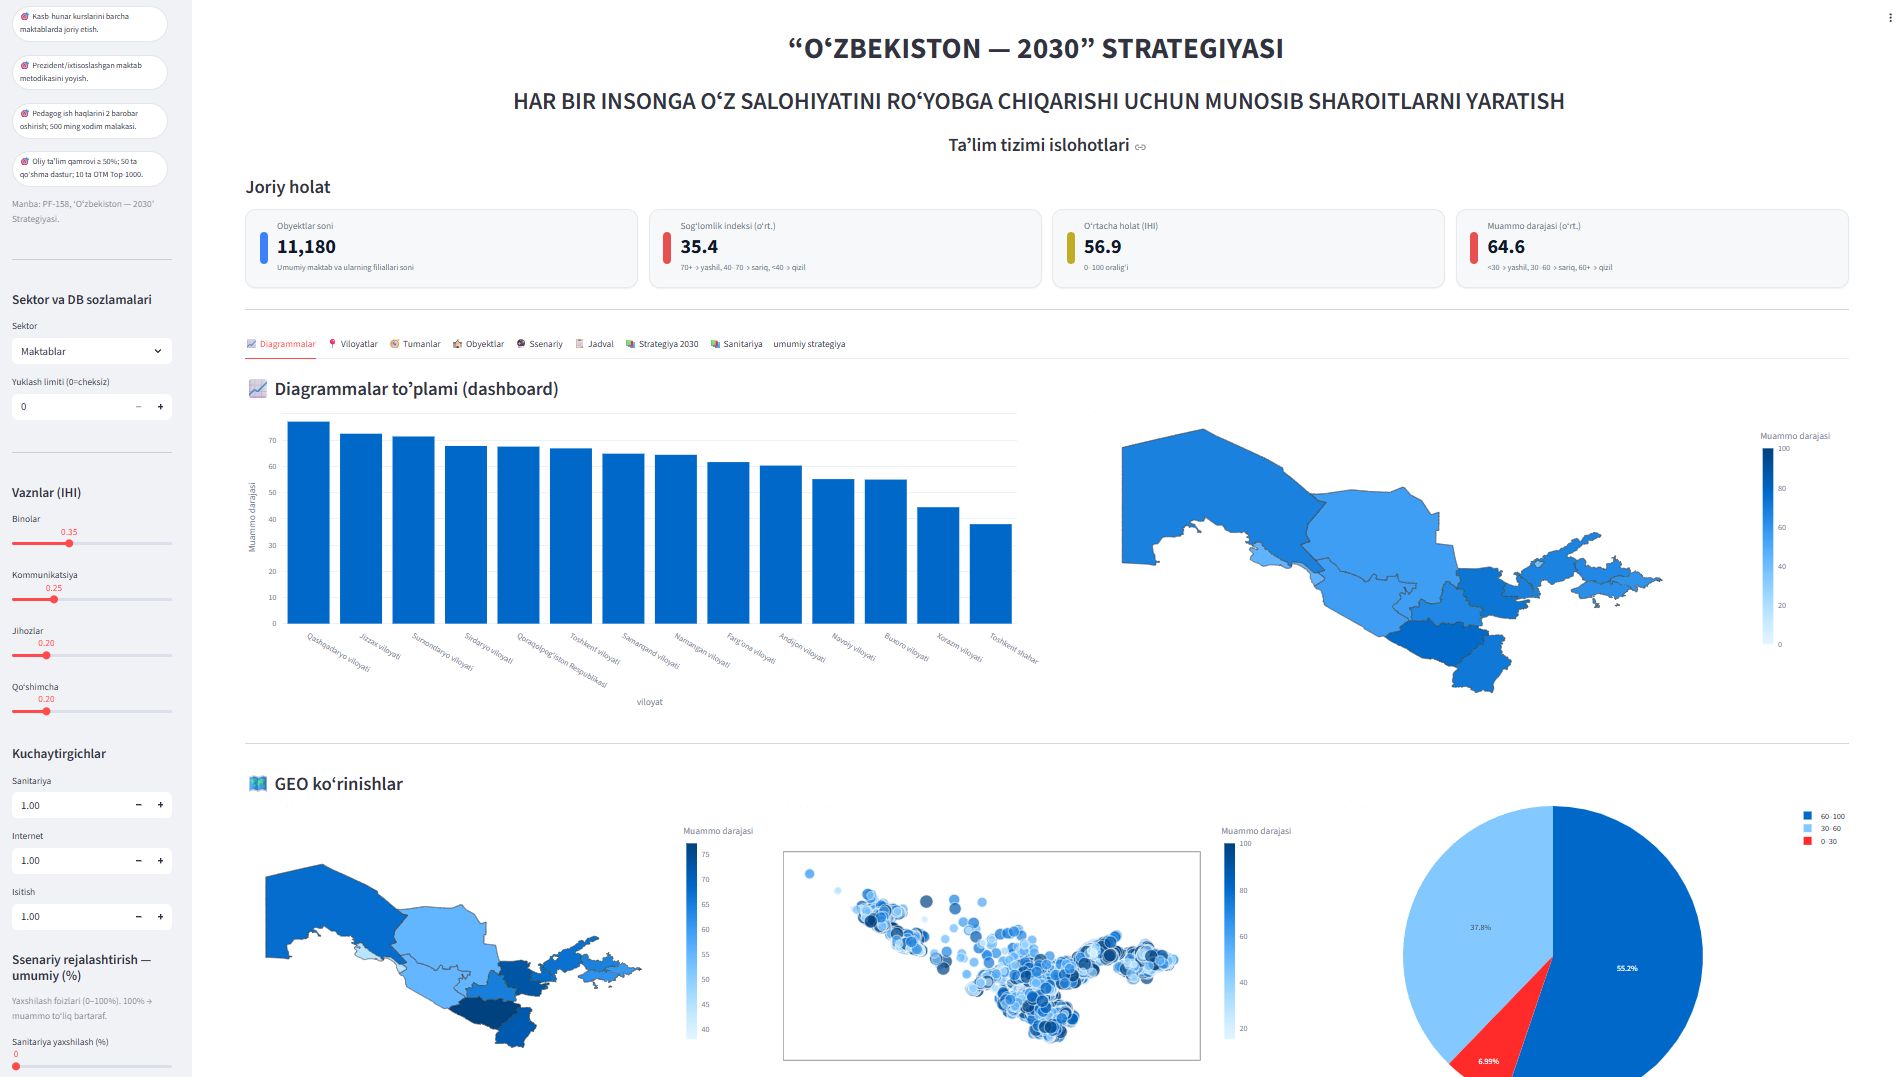Screen dimensions: 1896x1077
Task: Click the Binolar weight slider handle
Action: pos(69,543)
